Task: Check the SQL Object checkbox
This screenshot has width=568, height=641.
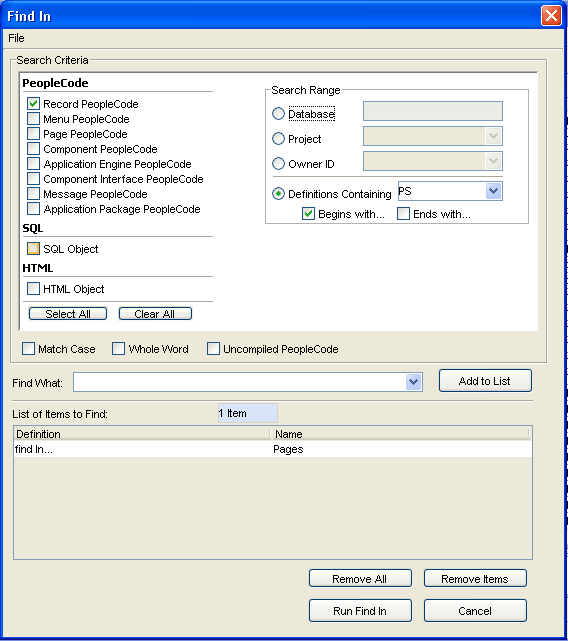Action: [34, 249]
